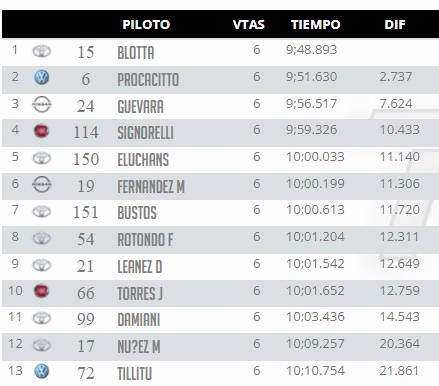Select the TIEMPO column header
Screen dimensions: 439x386
(x=315, y=24)
